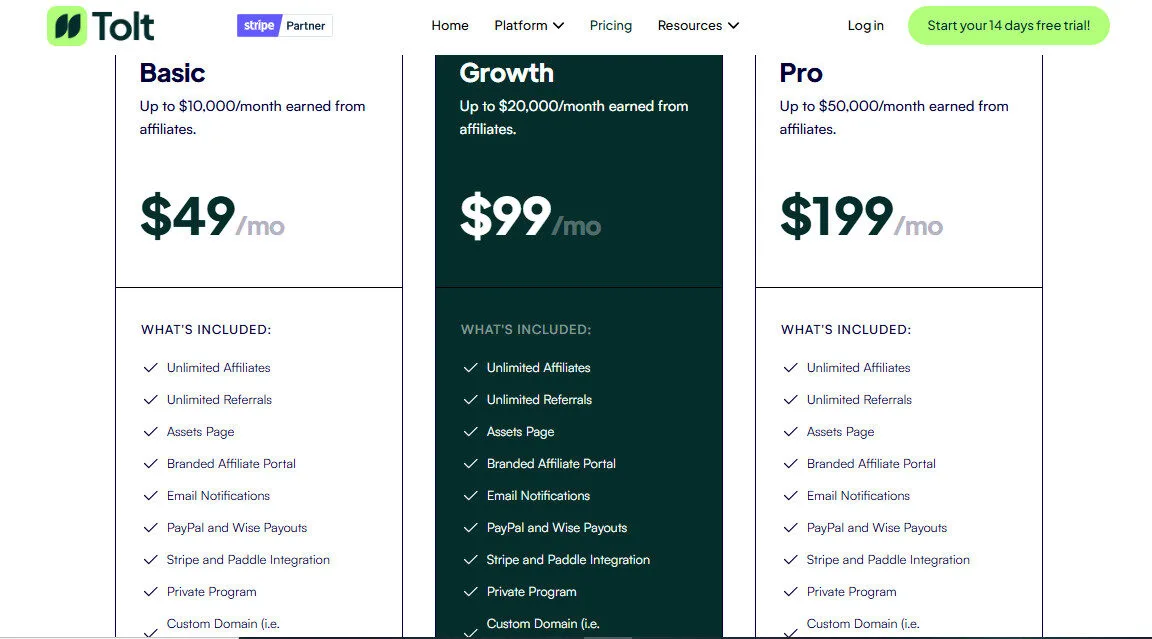The height and width of the screenshot is (639, 1152).
Task: Open the Platform chevron arrow
Action: click(559, 25)
